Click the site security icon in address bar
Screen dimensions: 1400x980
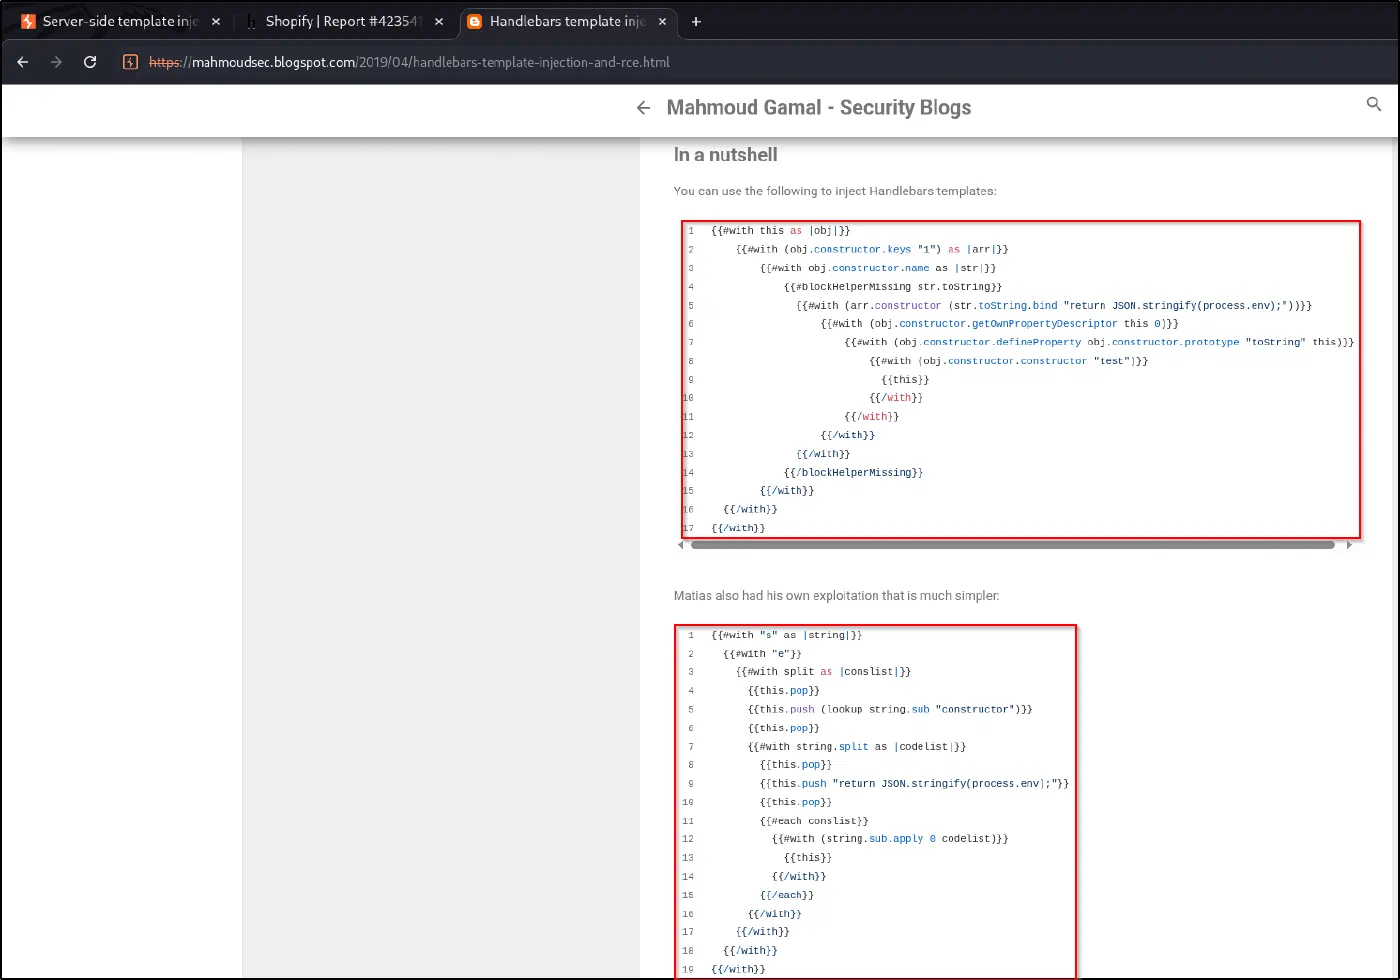[130, 62]
